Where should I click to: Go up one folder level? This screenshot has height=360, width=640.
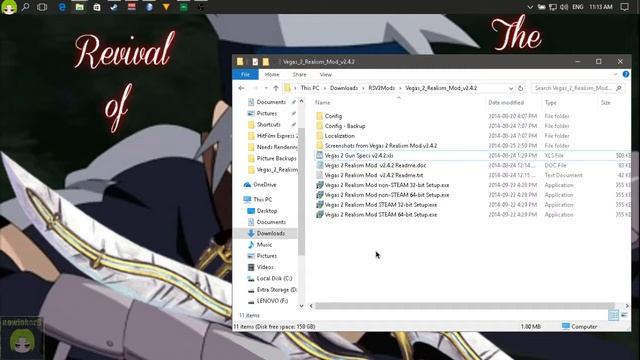(276, 88)
